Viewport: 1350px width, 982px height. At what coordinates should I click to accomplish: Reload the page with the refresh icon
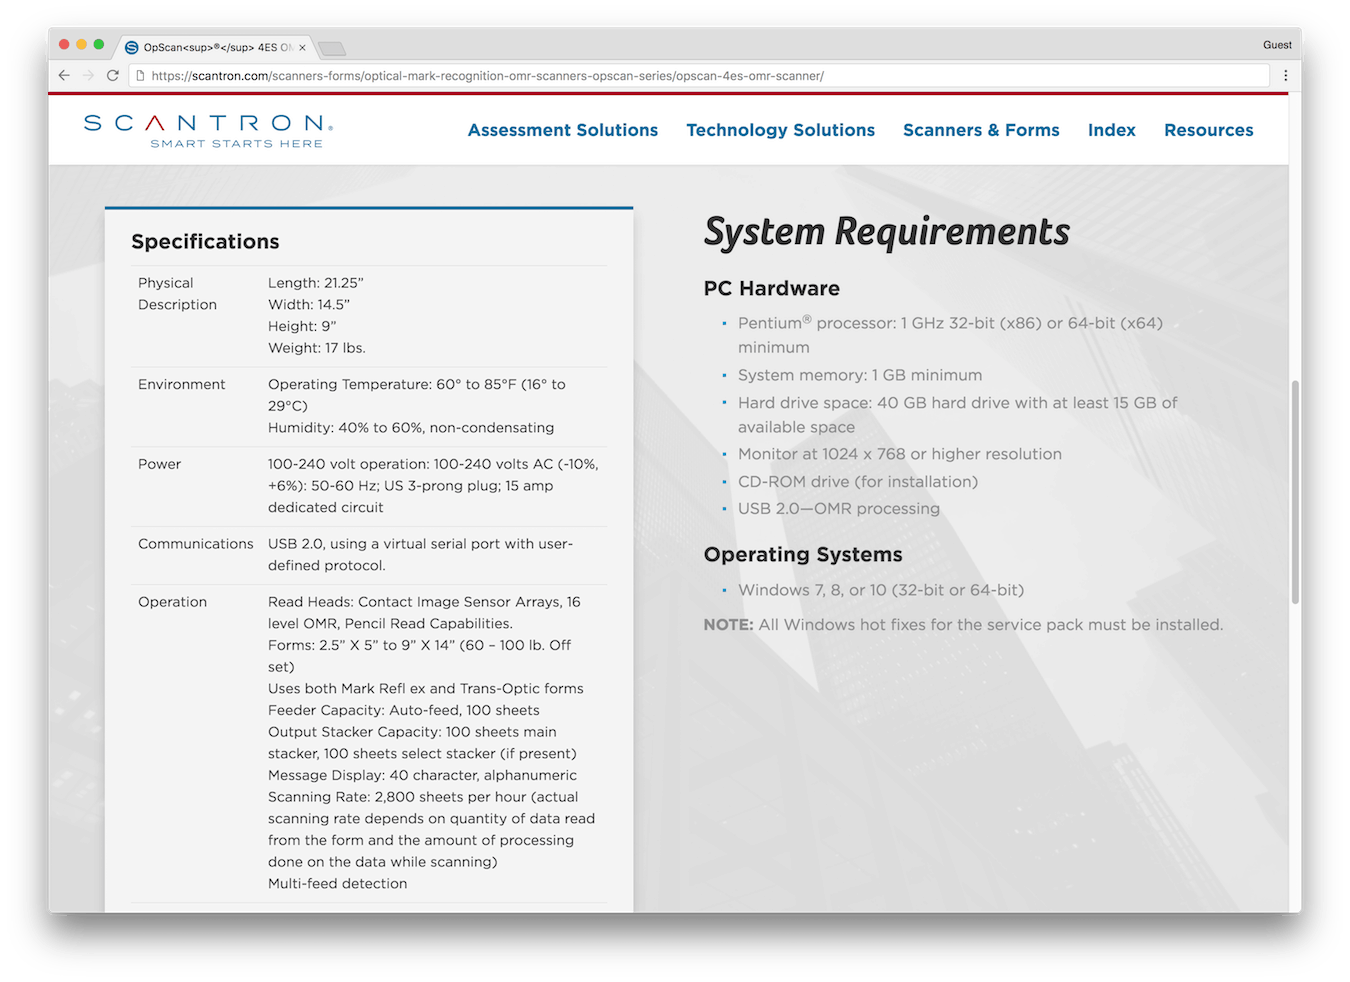point(113,75)
